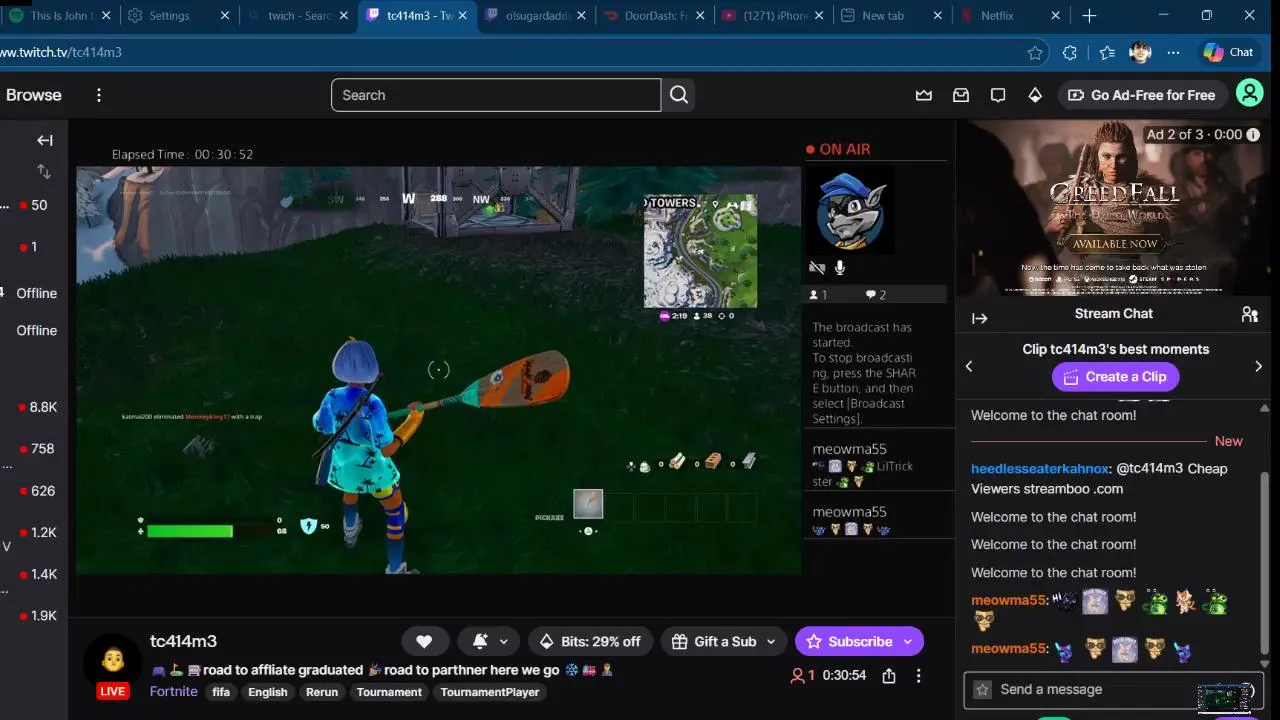
Task: Expand the notification bell dropdown arrow
Action: (503, 642)
